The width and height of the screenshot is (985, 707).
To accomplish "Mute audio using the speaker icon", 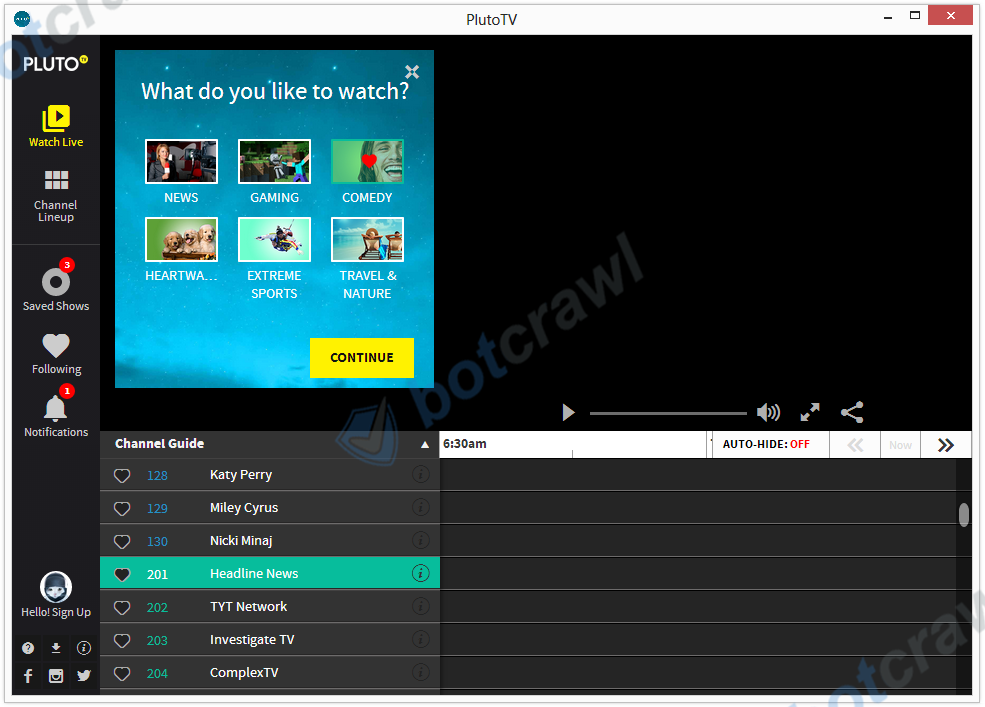I will (768, 412).
